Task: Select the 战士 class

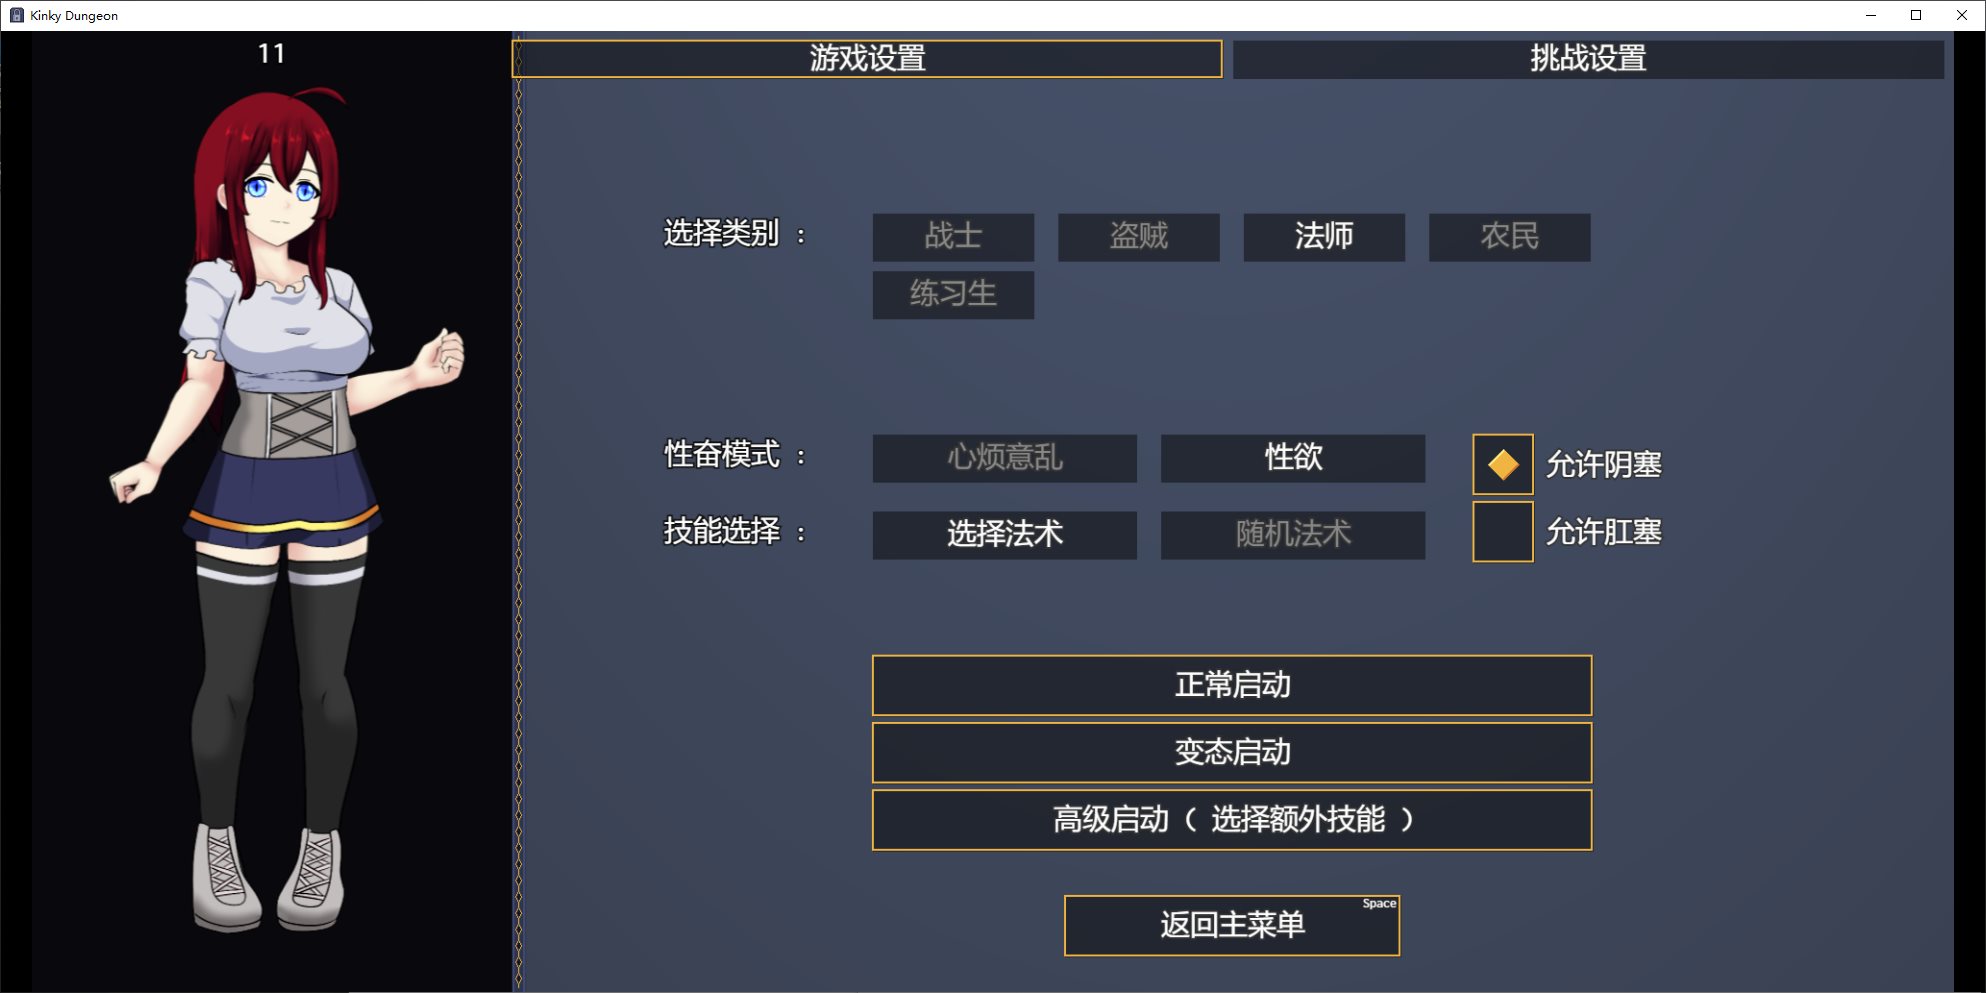Action: click(952, 237)
